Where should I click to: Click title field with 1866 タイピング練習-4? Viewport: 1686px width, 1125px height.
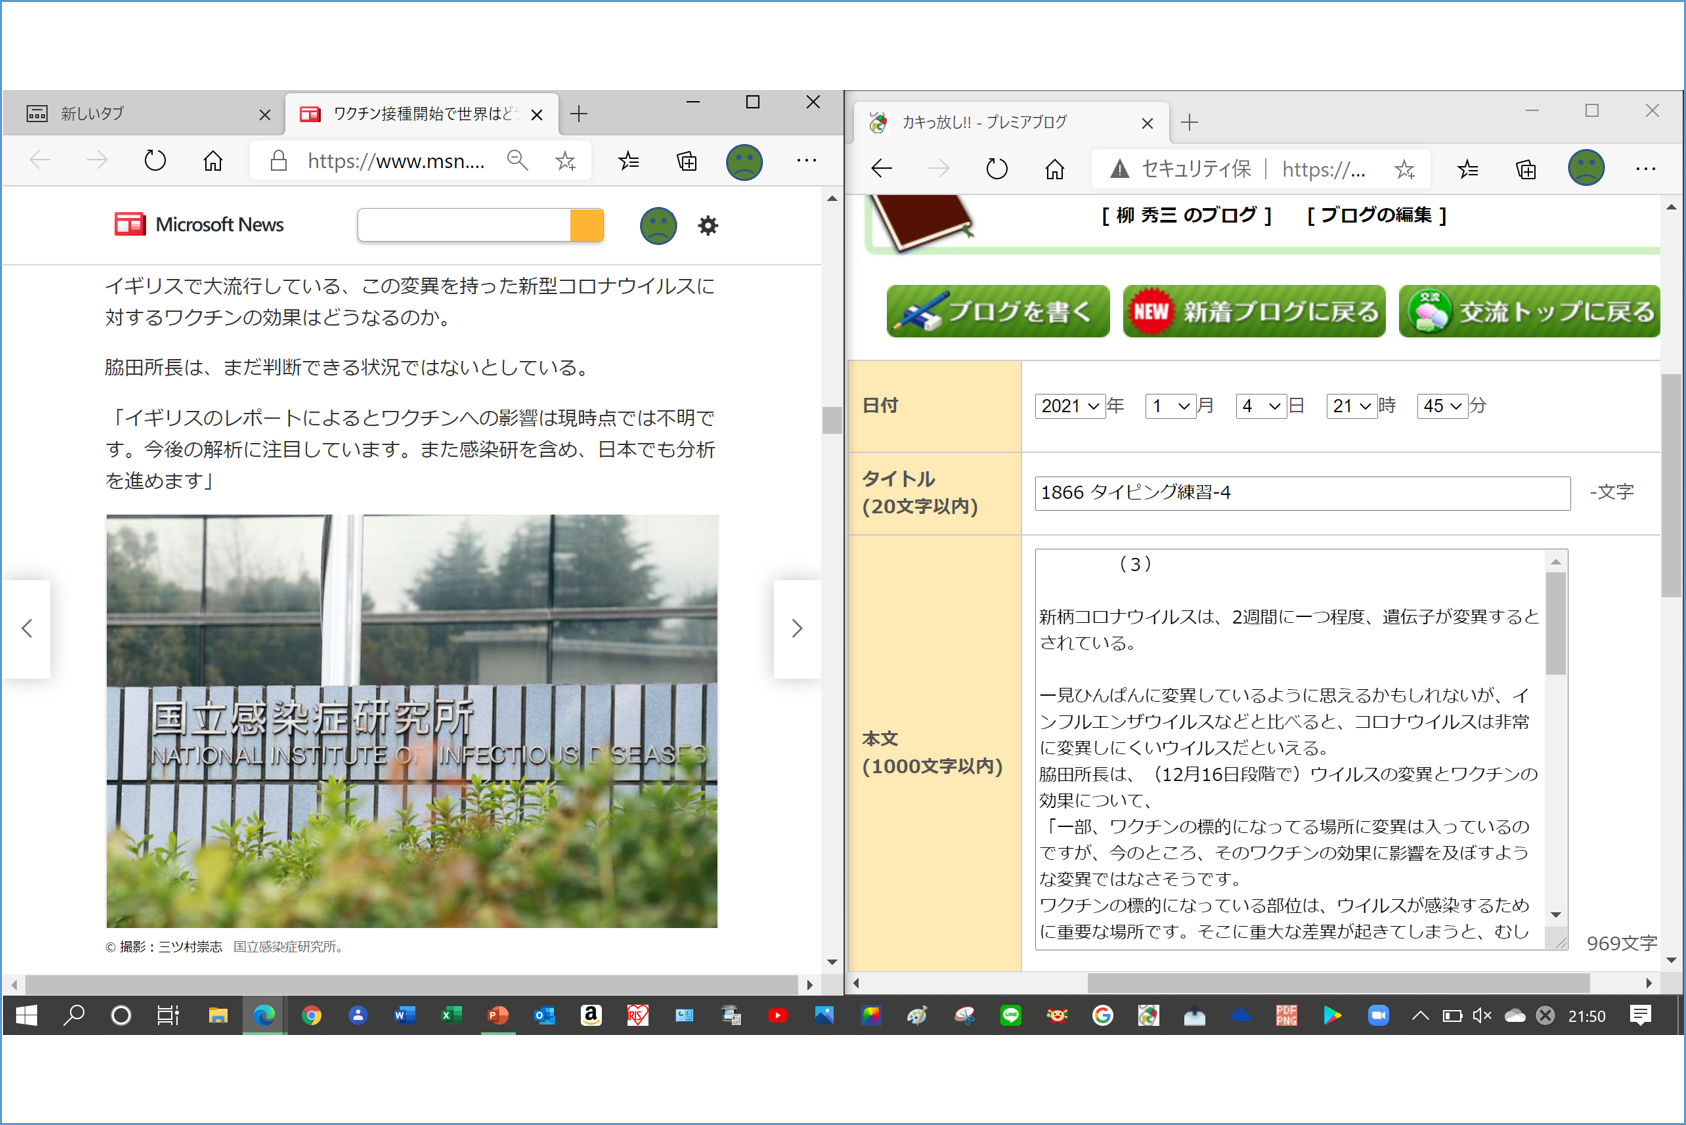tap(1302, 493)
